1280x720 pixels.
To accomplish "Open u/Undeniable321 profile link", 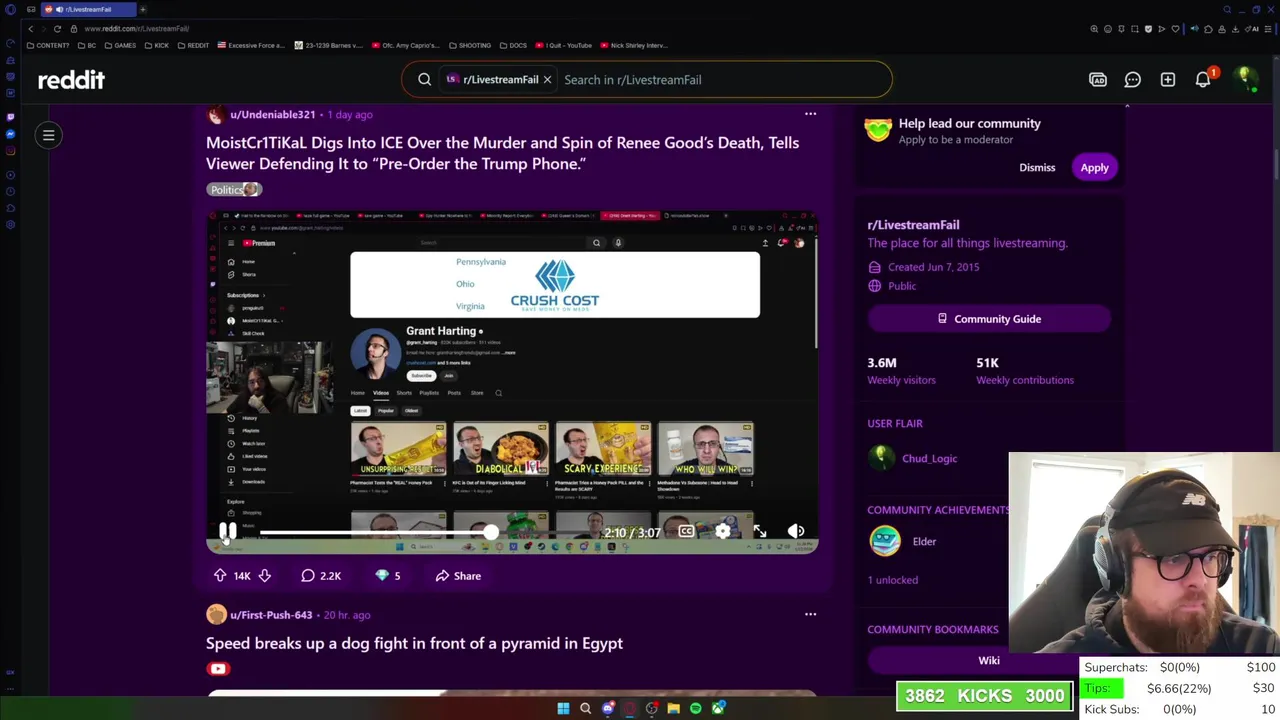I will click(x=272, y=114).
